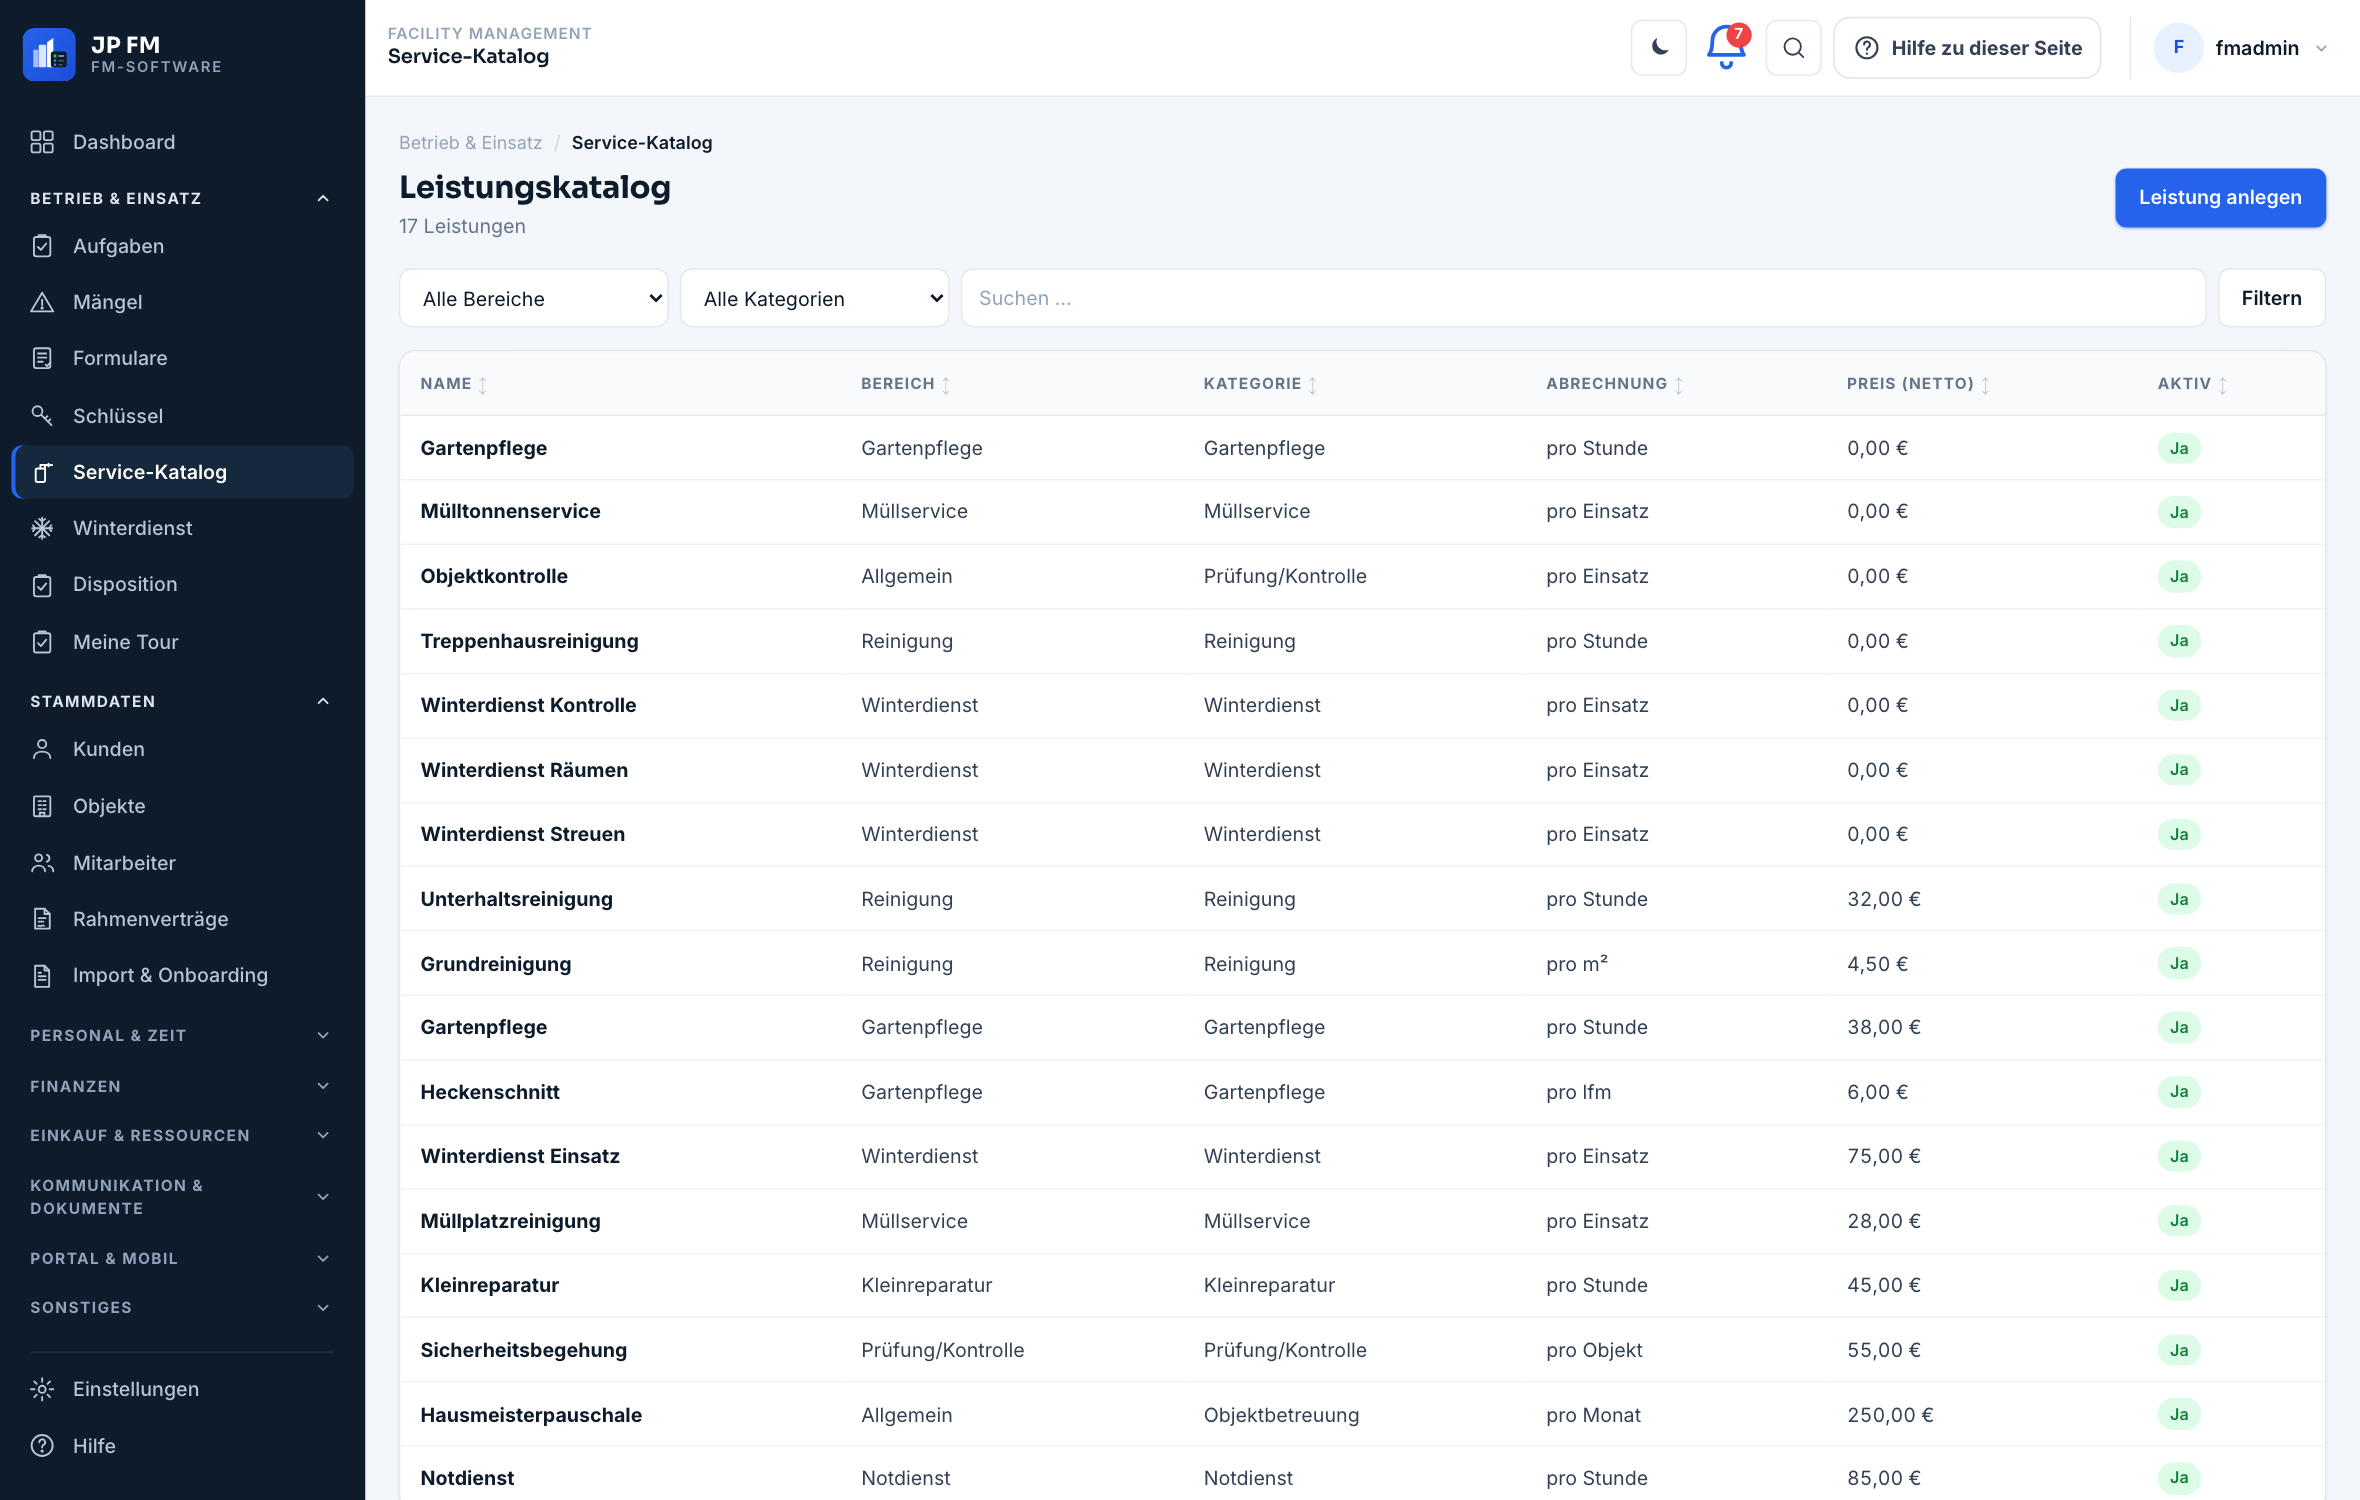
Task: Click Ja badge in Heckenschnitt row
Action: pyautogui.click(x=2179, y=1092)
